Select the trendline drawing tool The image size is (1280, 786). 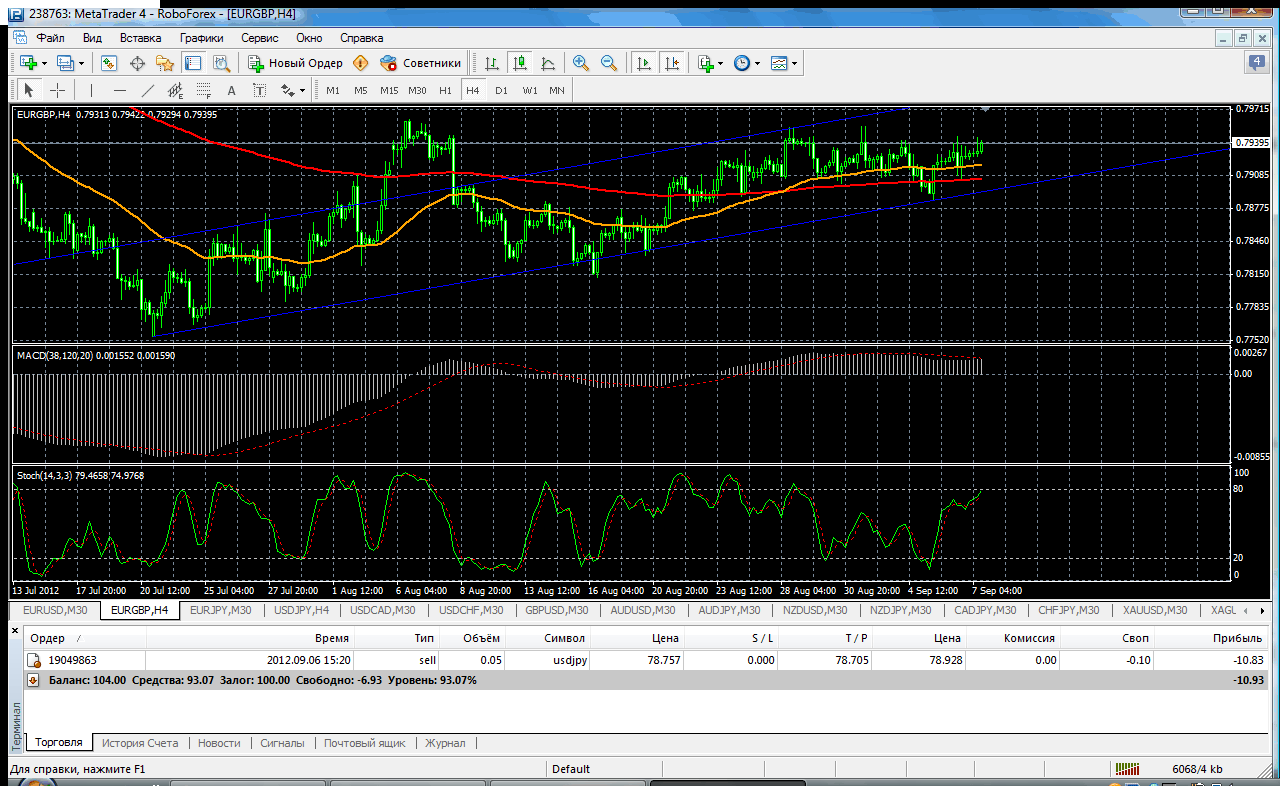point(148,90)
